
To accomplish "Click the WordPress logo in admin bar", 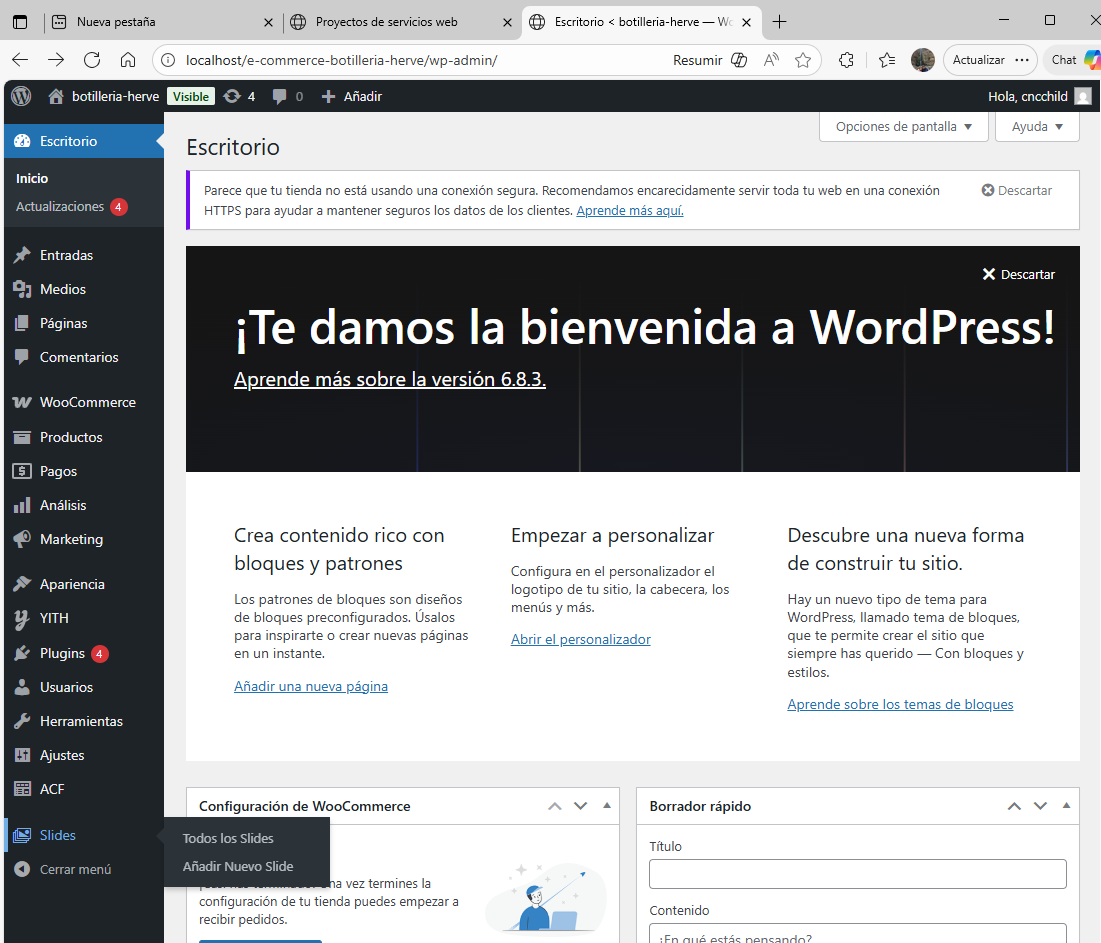I will (22, 96).
